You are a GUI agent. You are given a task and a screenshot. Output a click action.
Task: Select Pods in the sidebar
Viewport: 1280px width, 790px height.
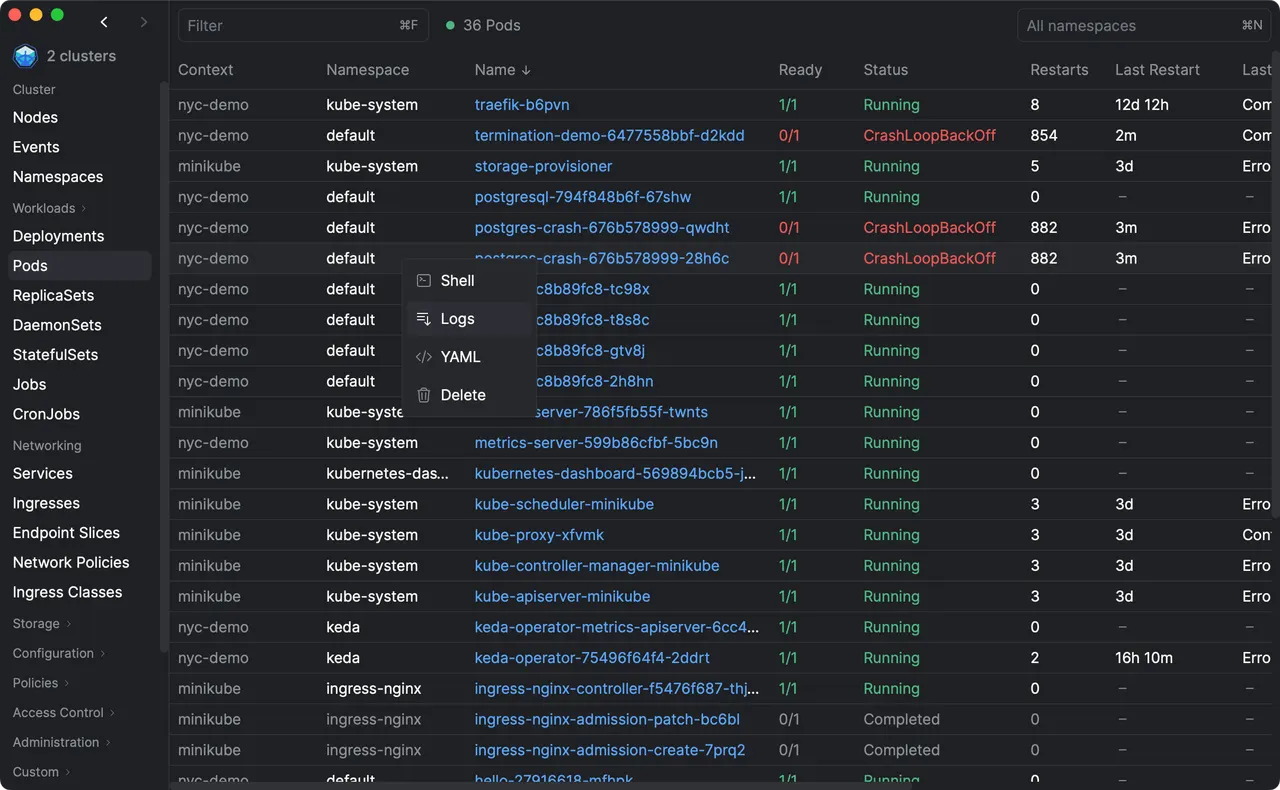tap(80, 266)
